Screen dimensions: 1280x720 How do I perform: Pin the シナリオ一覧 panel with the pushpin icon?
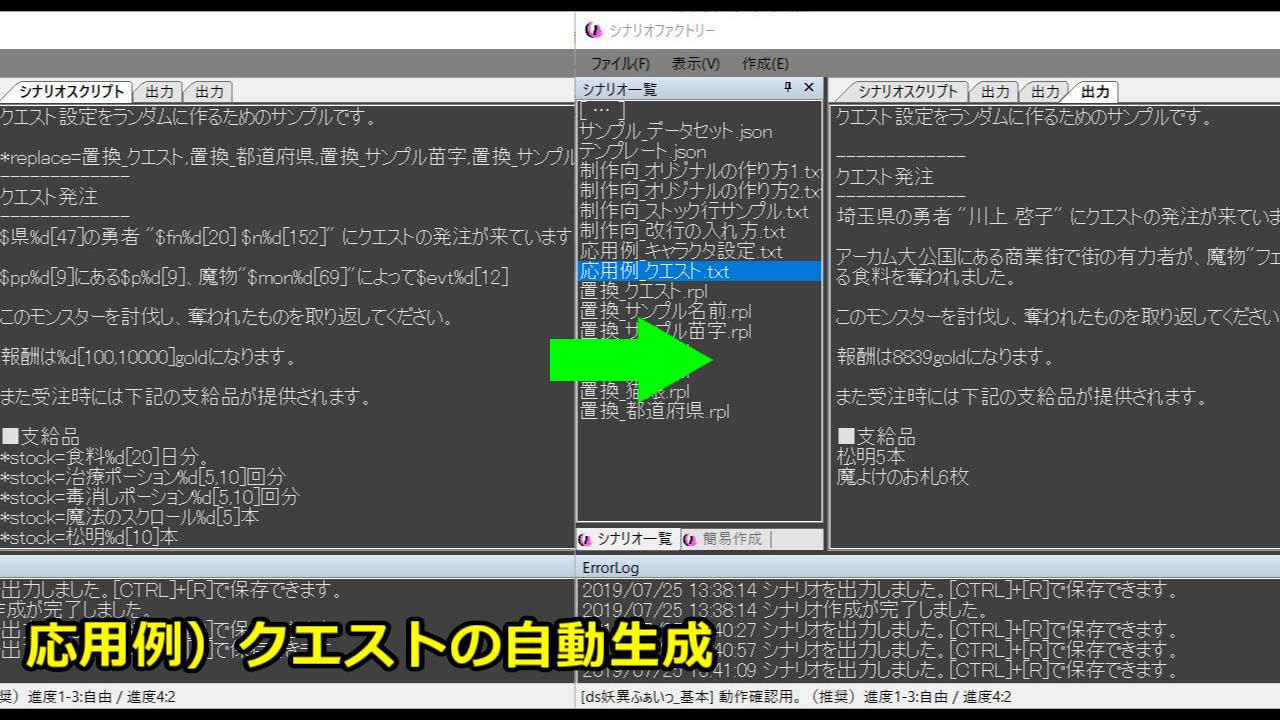point(788,88)
